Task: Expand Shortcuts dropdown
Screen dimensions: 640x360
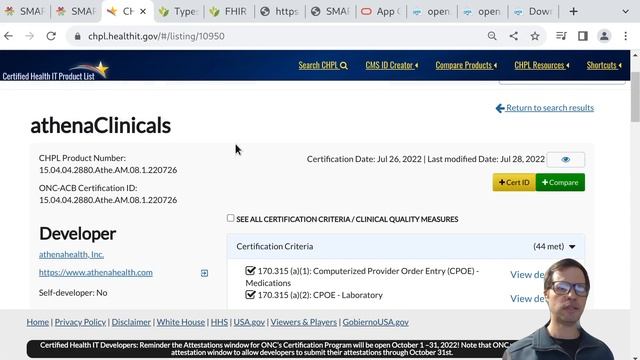Action: pyautogui.click(x=604, y=65)
